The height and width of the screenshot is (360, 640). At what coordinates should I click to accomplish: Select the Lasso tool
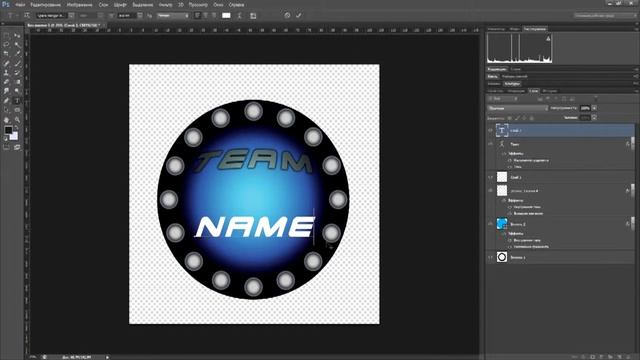click(x=7, y=45)
